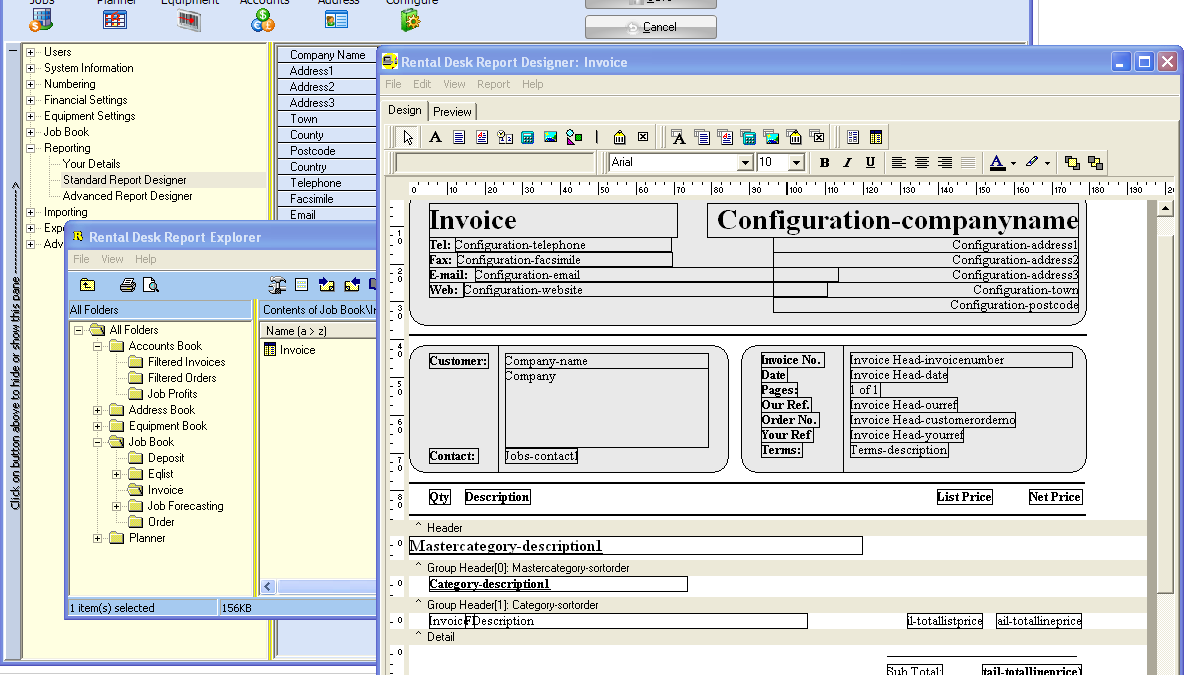The width and height of the screenshot is (1186, 675).
Task: Open the font color picker arrow
Action: pos(1013,163)
